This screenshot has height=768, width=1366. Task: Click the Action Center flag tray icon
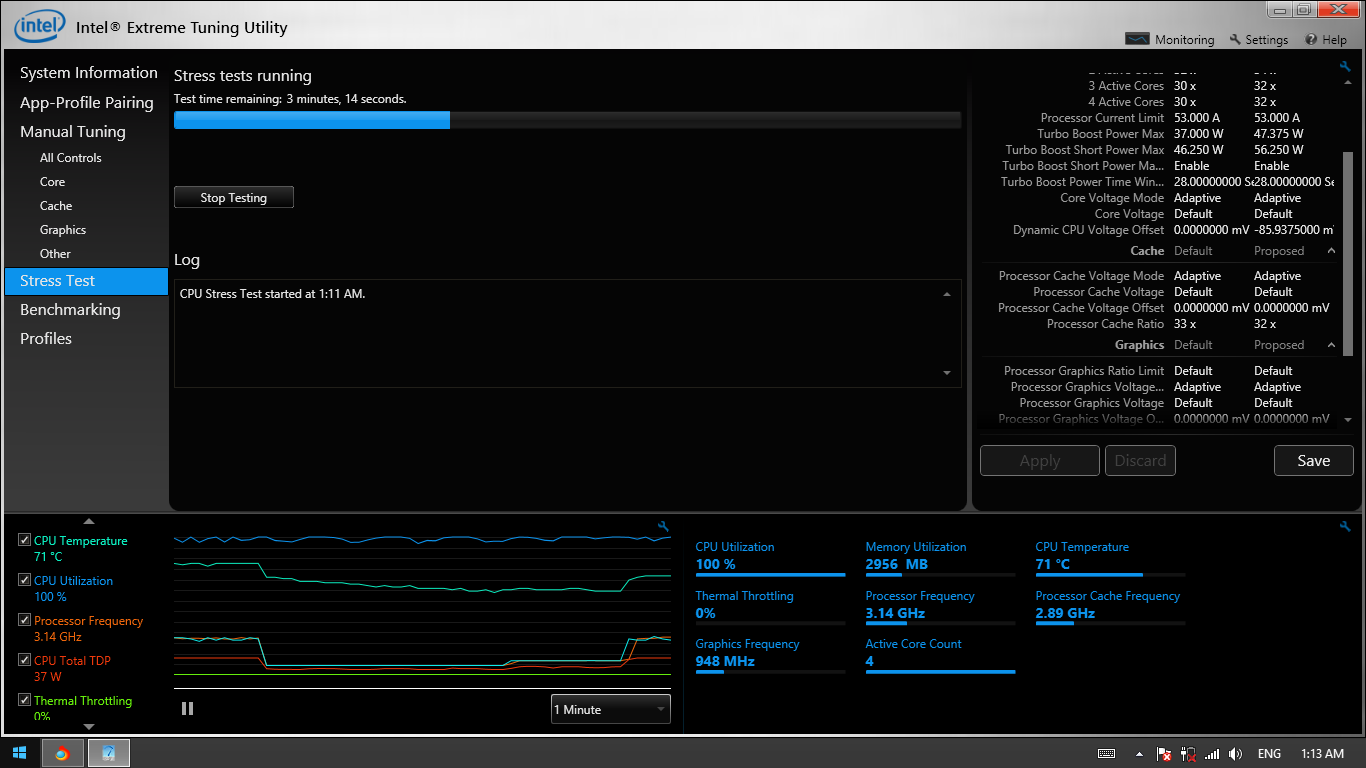1164,754
